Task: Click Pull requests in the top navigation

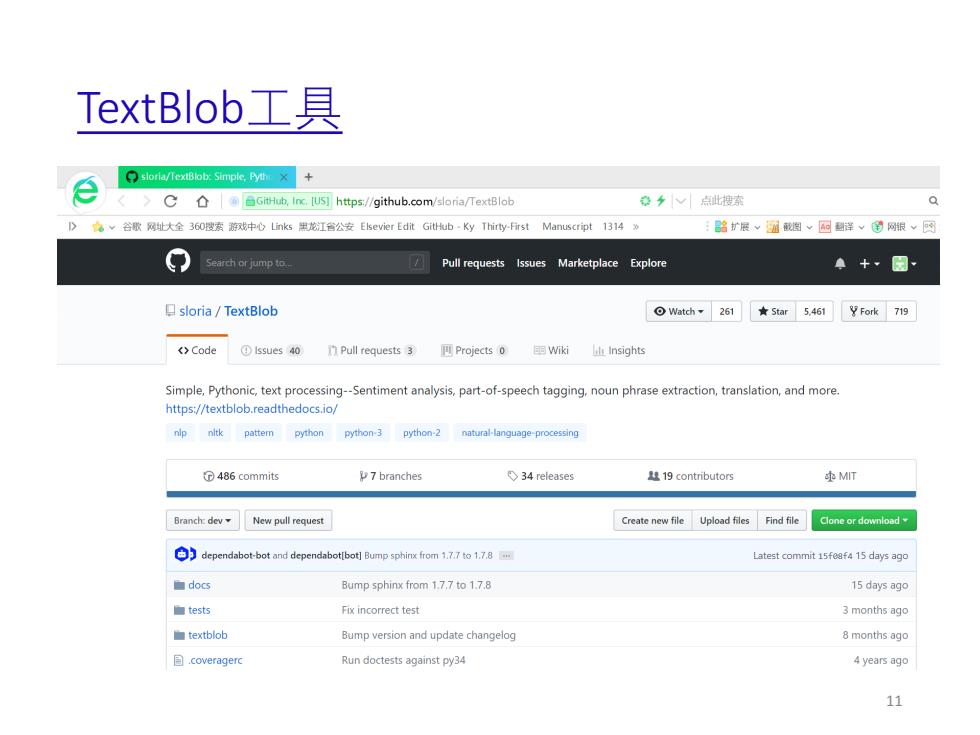Action: coord(473,263)
